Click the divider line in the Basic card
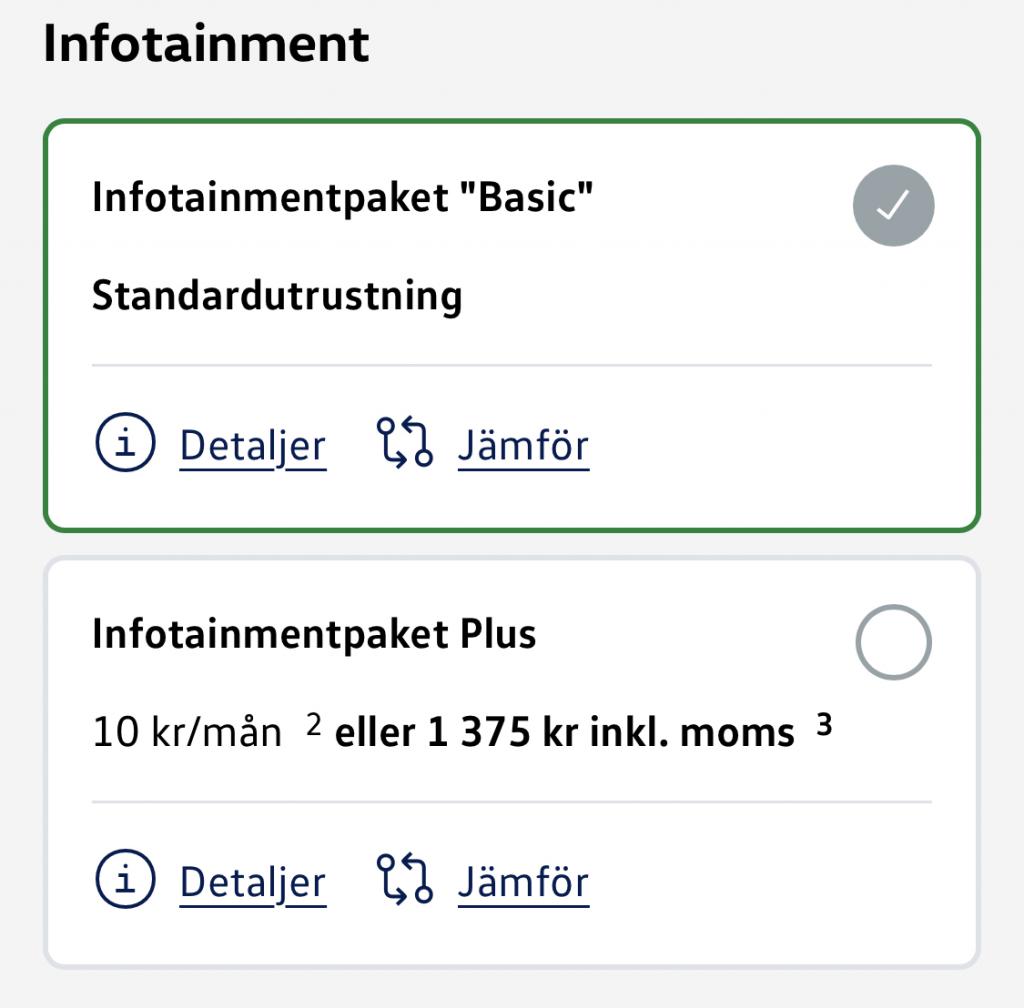Image resolution: width=1024 pixels, height=1008 pixels. 511,366
